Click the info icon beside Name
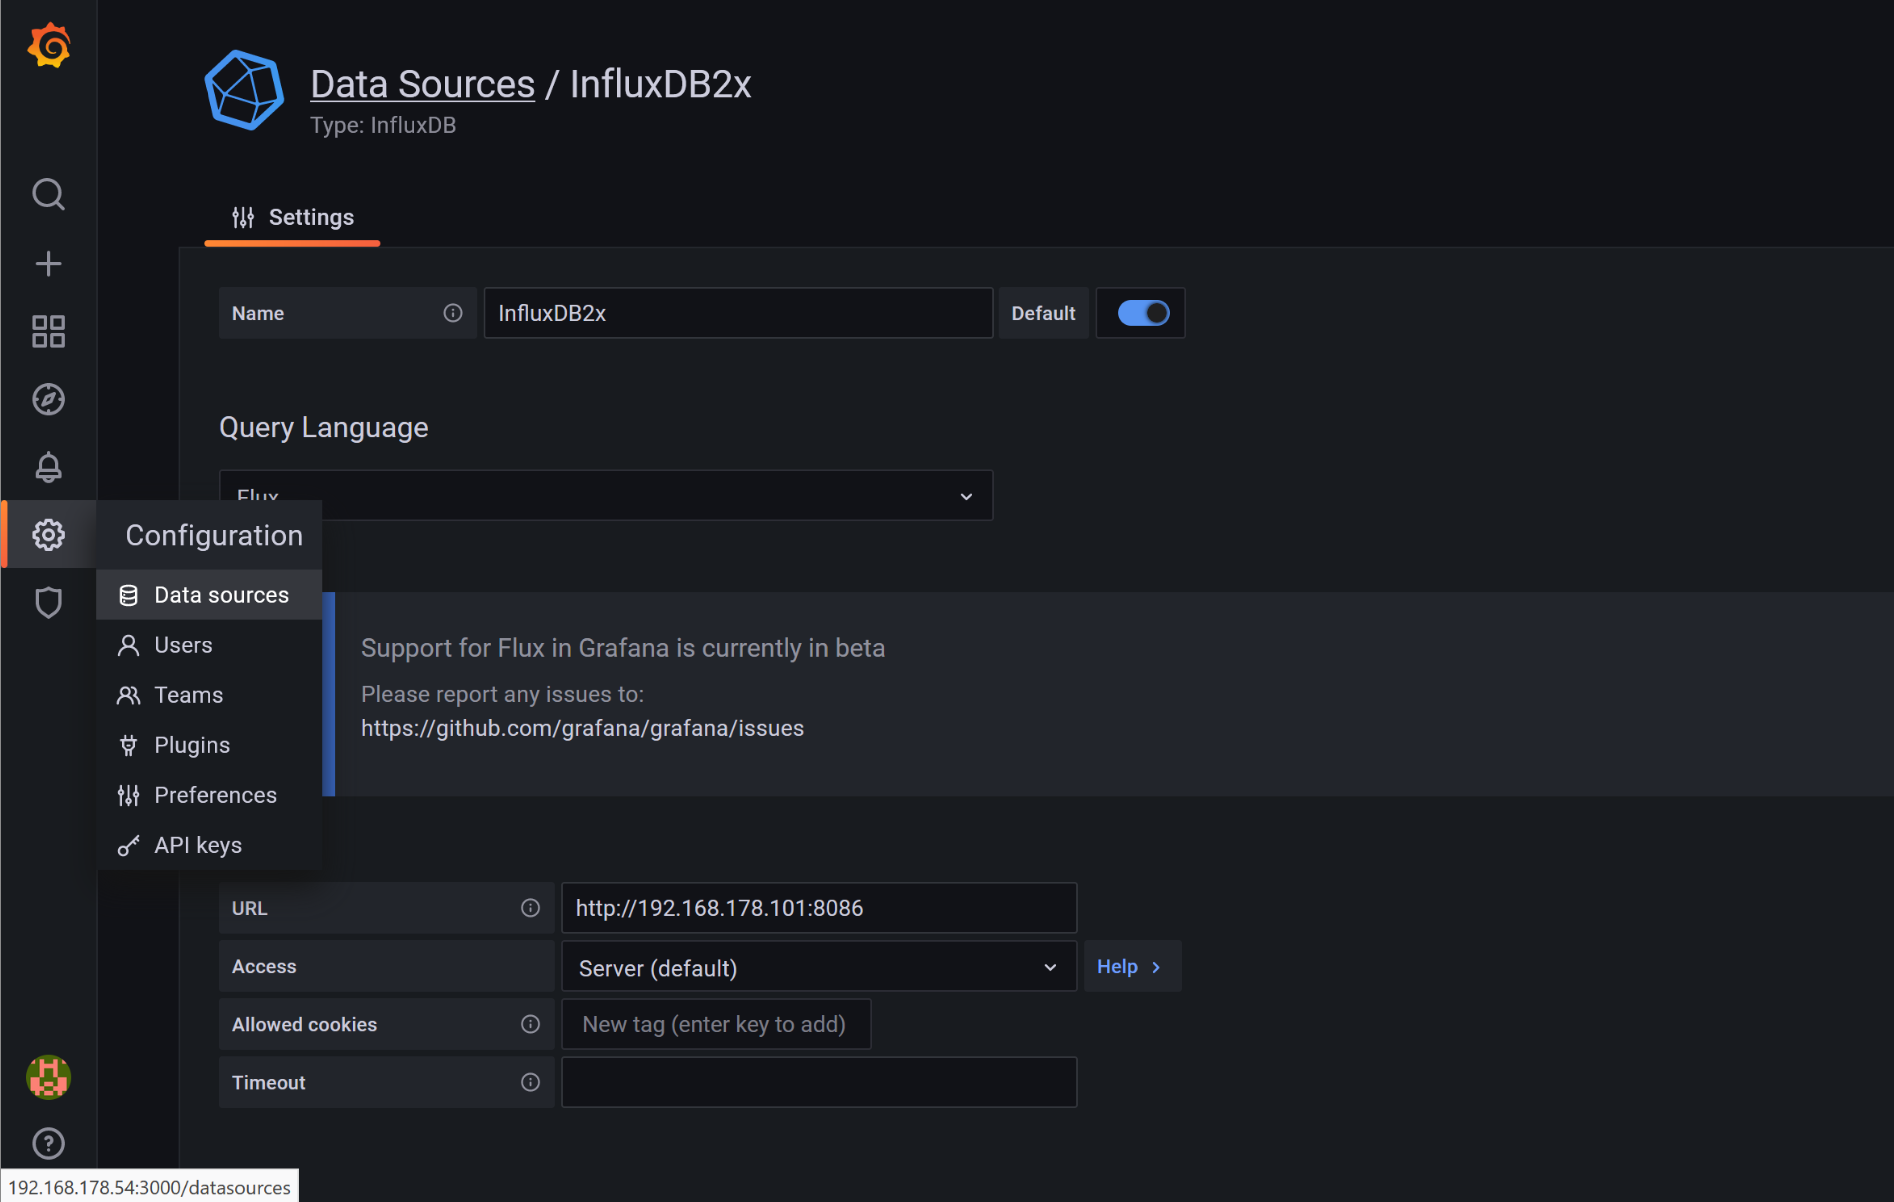Image resolution: width=1894 pixels, height=1202 pixels. coord(453,313)
